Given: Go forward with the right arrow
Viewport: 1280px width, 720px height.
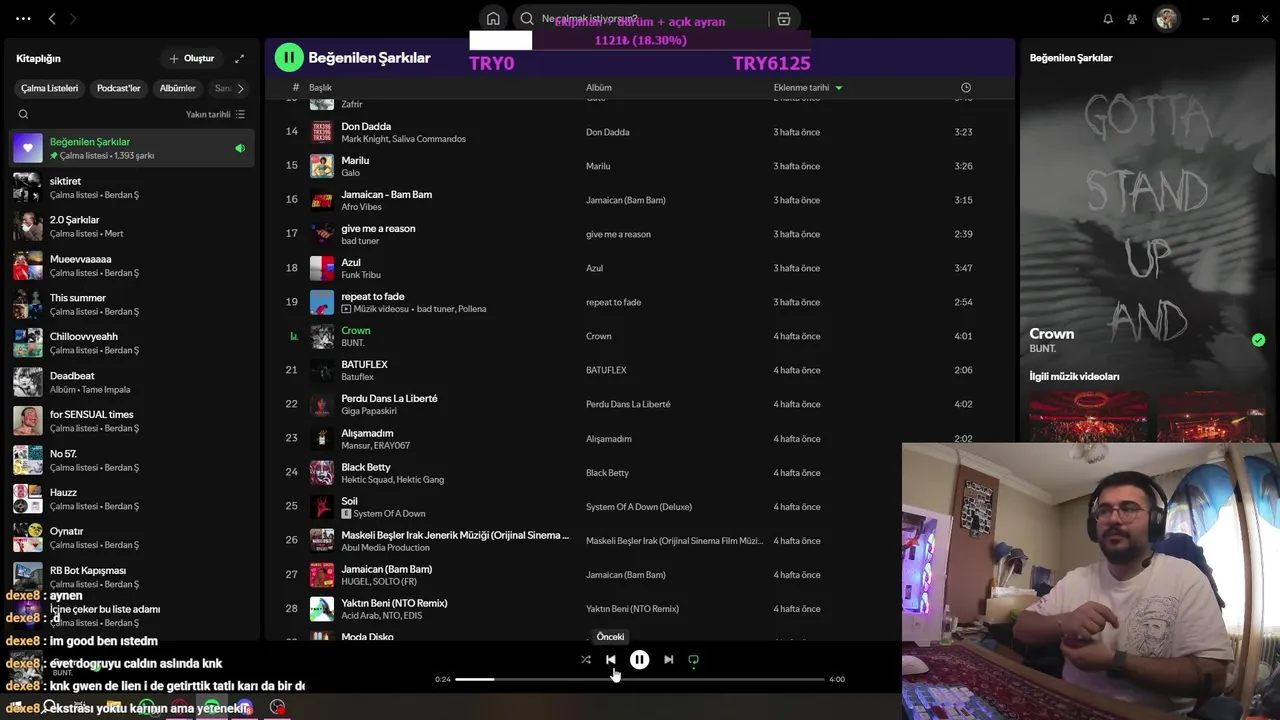Looking at the screenshot, I should (73, 18).
